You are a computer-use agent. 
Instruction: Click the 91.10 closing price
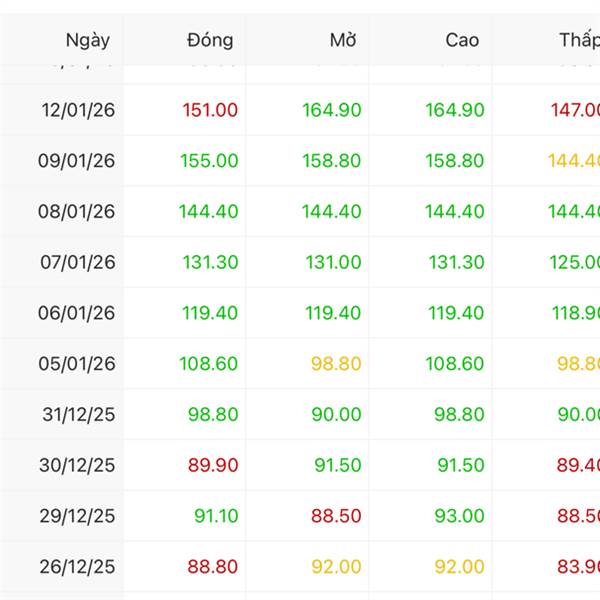coord(216,516)
